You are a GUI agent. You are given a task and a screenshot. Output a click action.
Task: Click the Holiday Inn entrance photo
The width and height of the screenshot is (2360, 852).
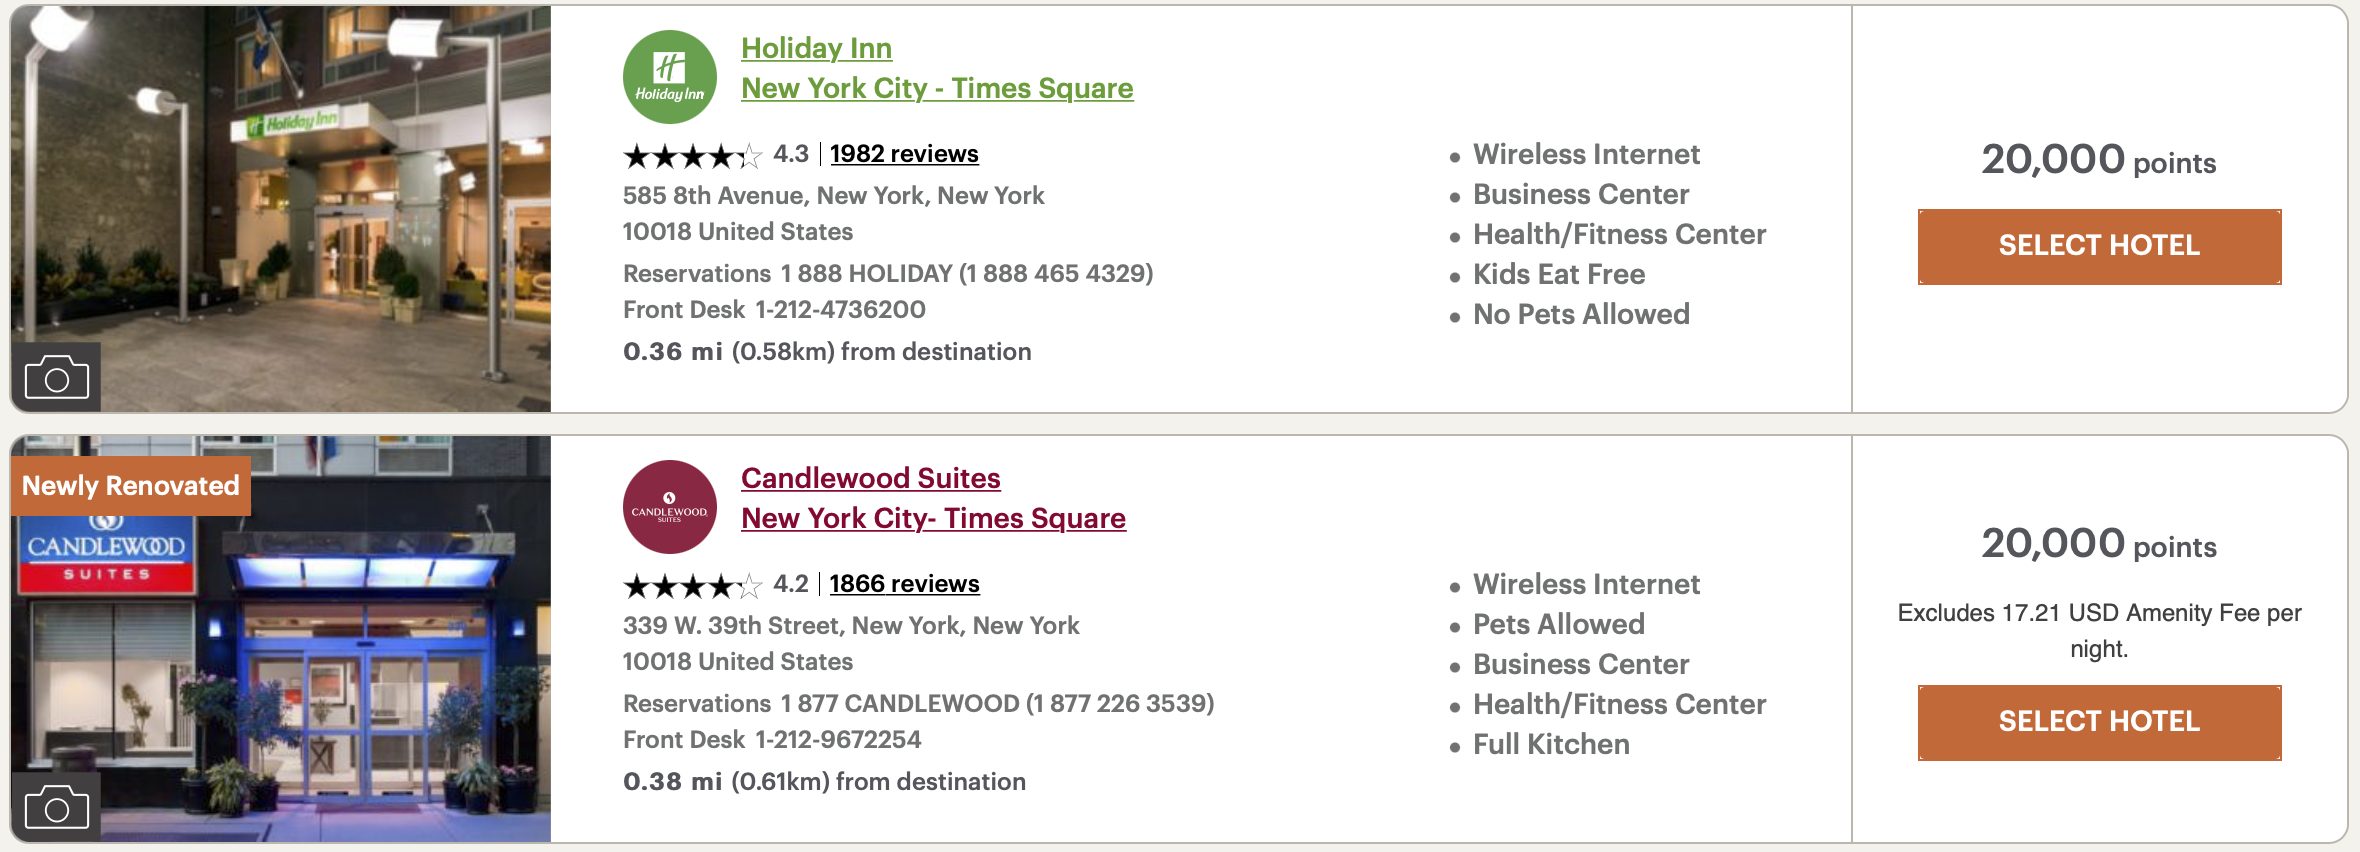pos(281,208)
